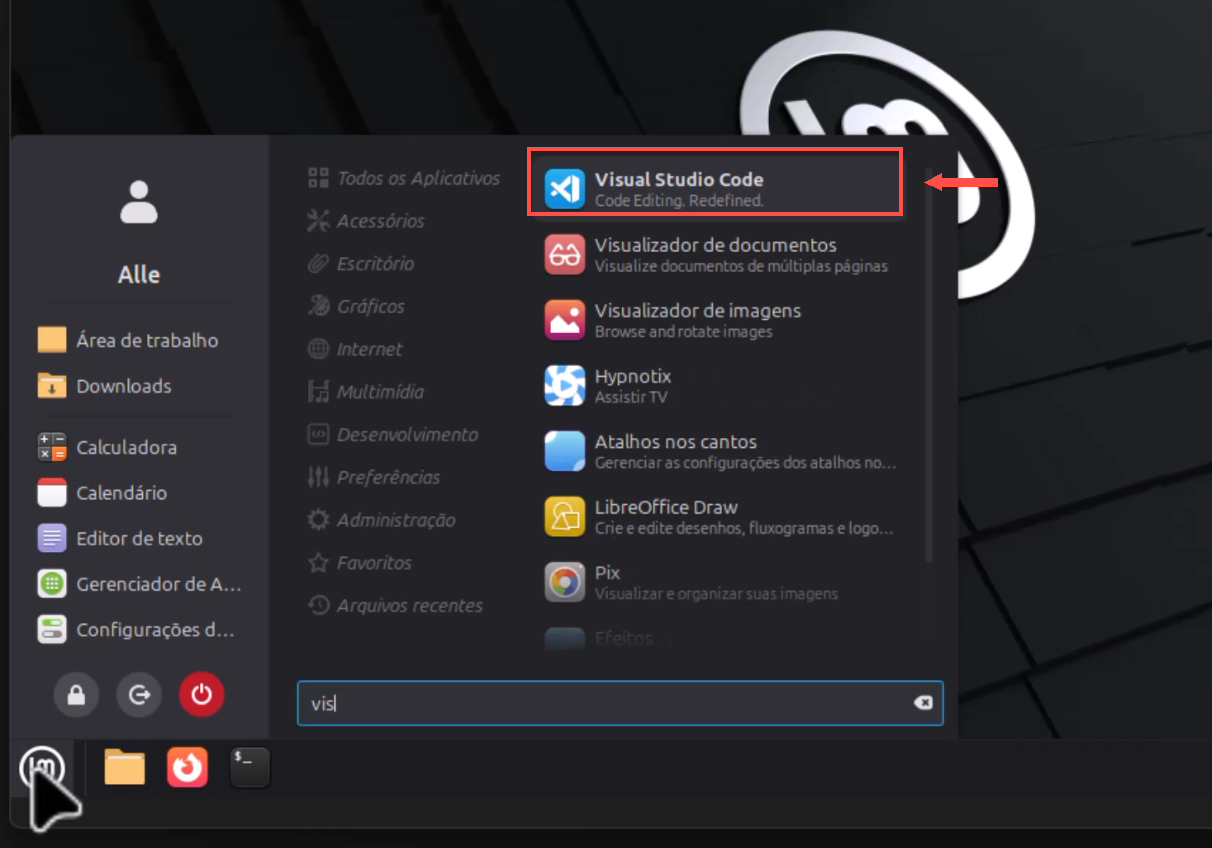1212x848 pixels.
Task: Open Configurações do sistema shortcut
Action: pos(139,630)
